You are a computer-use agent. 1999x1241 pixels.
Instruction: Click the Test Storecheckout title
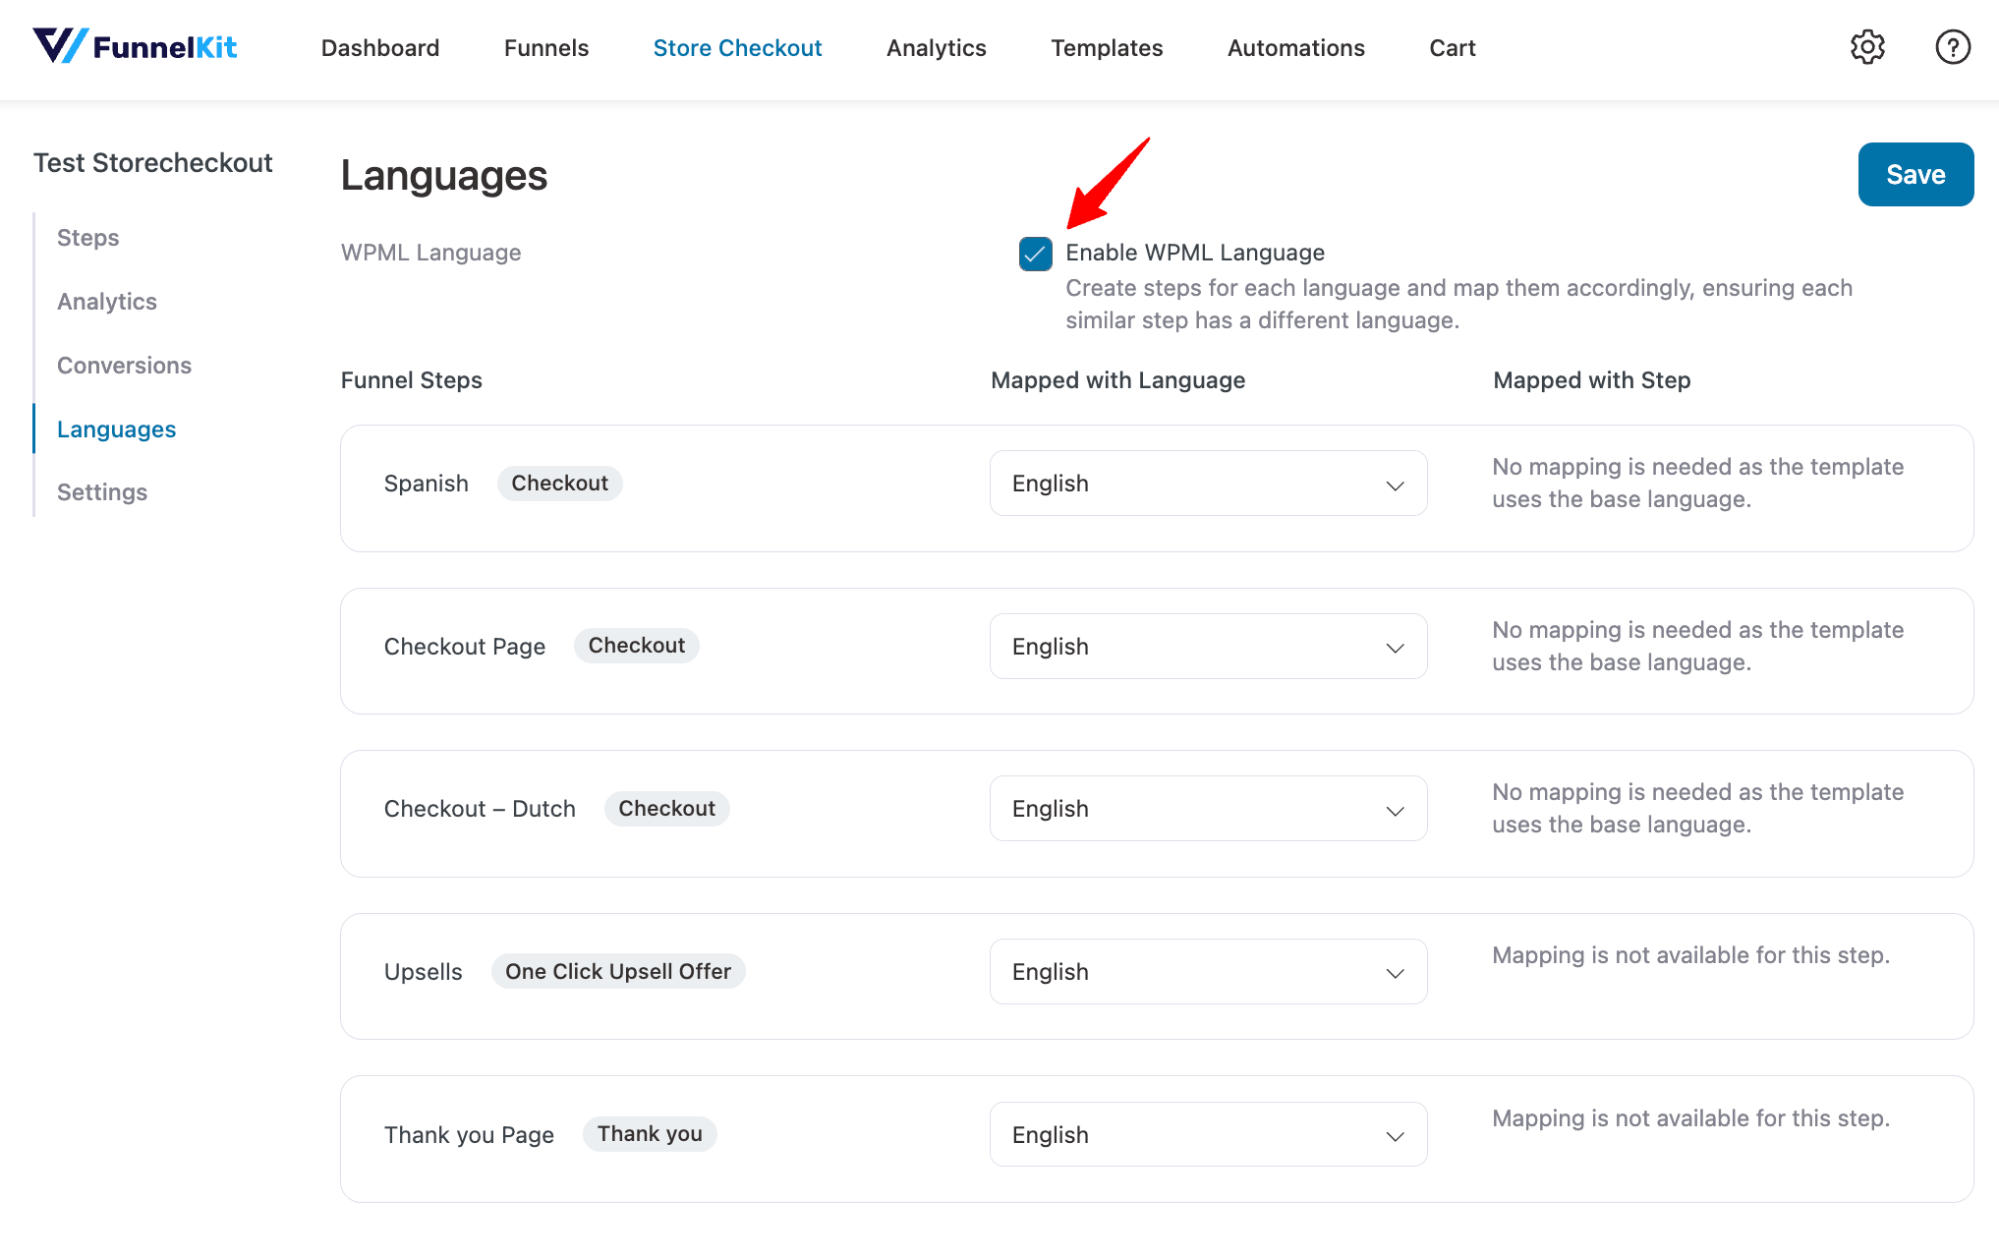pyautogui.click(x=153, y=163)
